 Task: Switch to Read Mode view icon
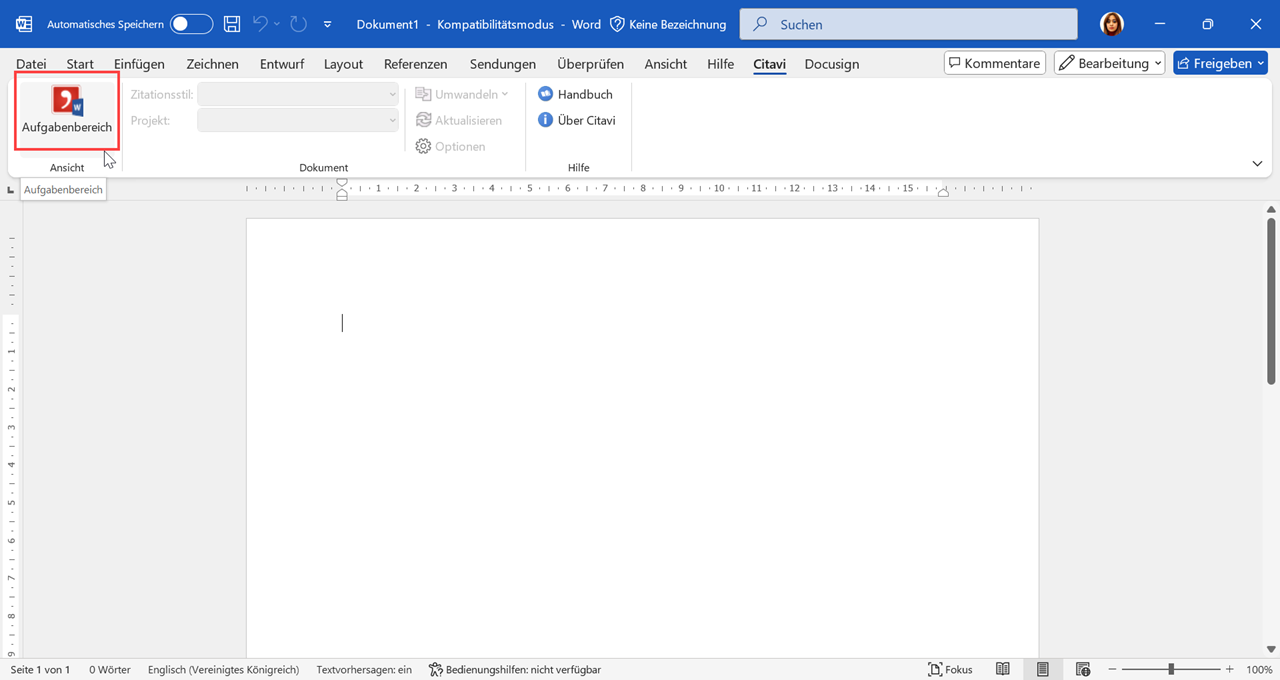tap(1002, 670)
